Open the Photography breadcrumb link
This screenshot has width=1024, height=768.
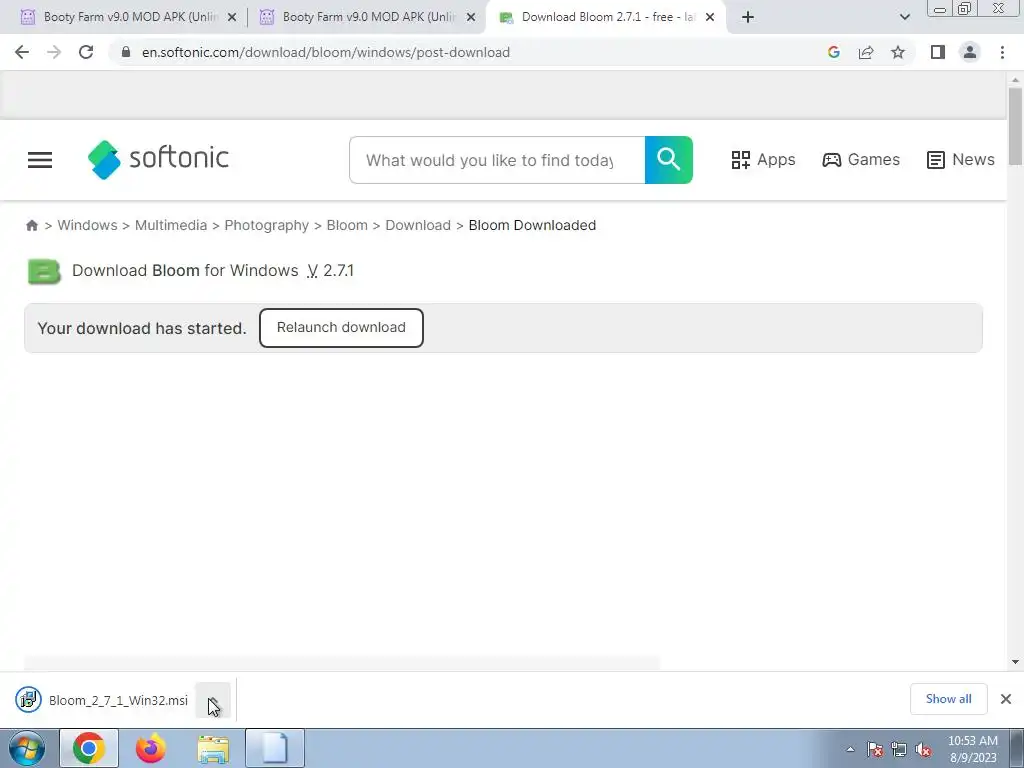pos(266,225)
